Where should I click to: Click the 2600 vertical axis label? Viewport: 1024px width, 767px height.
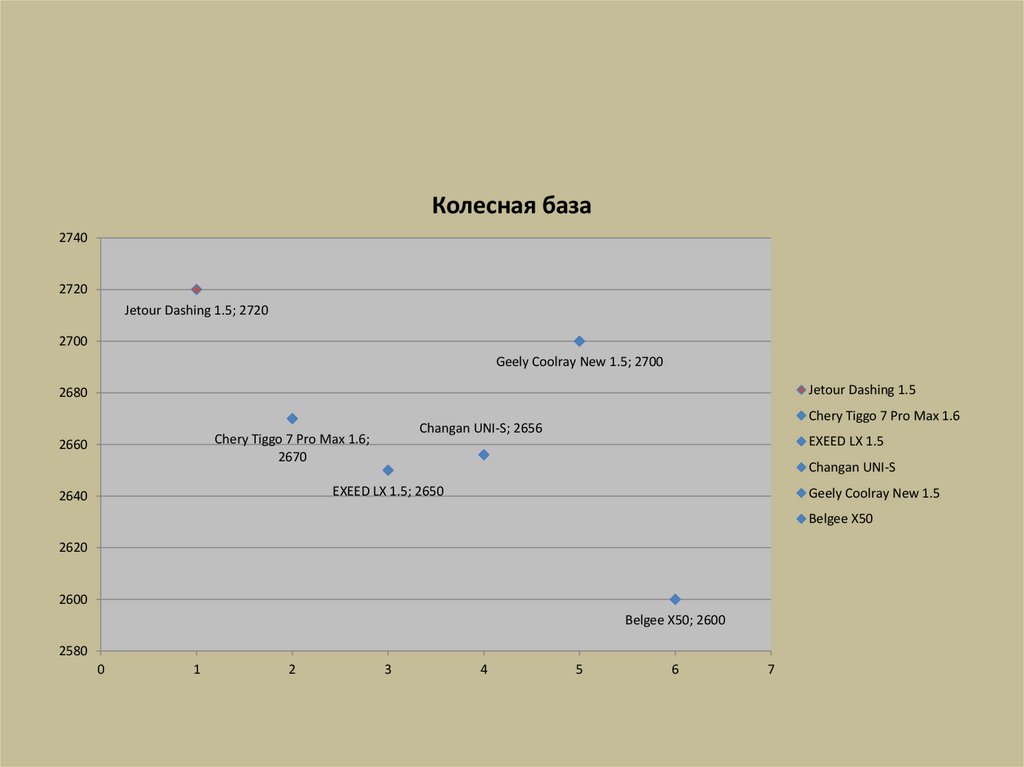pyautogui.click(x=73, y=599)
